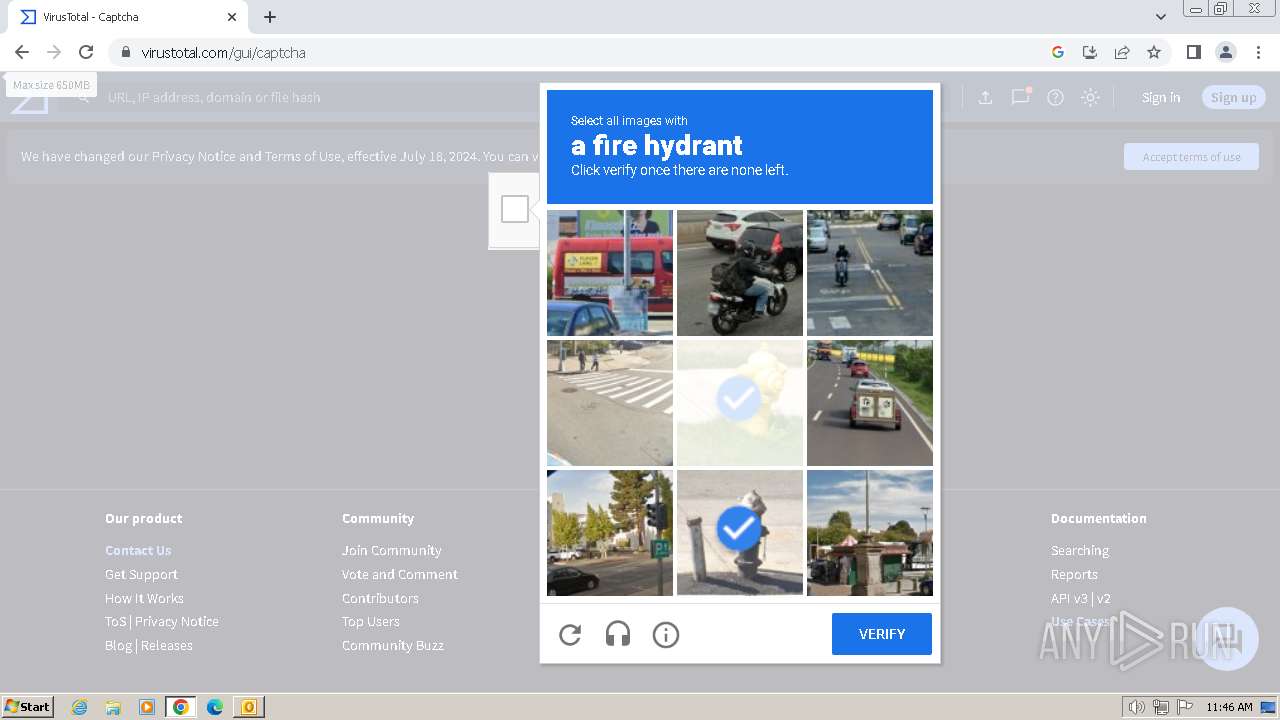Click the VERIFY button
The width and height of the screenshot is (1280, 720).
click(882, 634)
